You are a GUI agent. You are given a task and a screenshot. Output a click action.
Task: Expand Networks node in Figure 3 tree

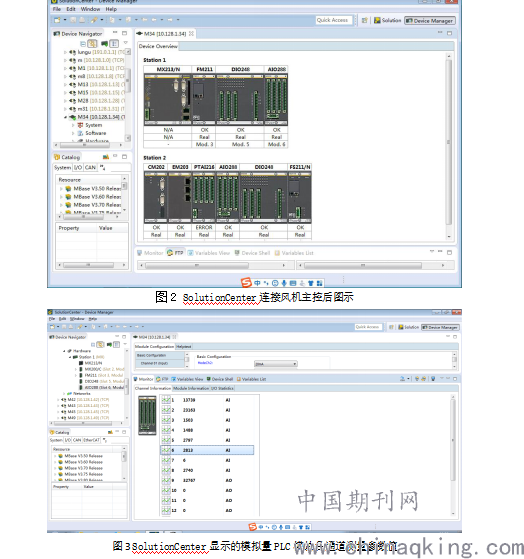[64, 394]
